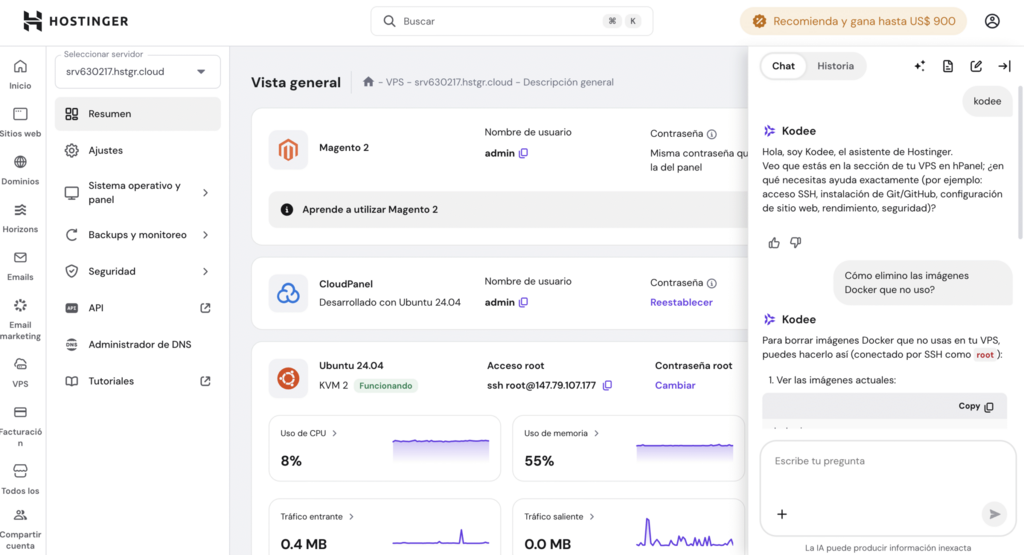Click the Tráfico saliente graph

pos(684,532)
